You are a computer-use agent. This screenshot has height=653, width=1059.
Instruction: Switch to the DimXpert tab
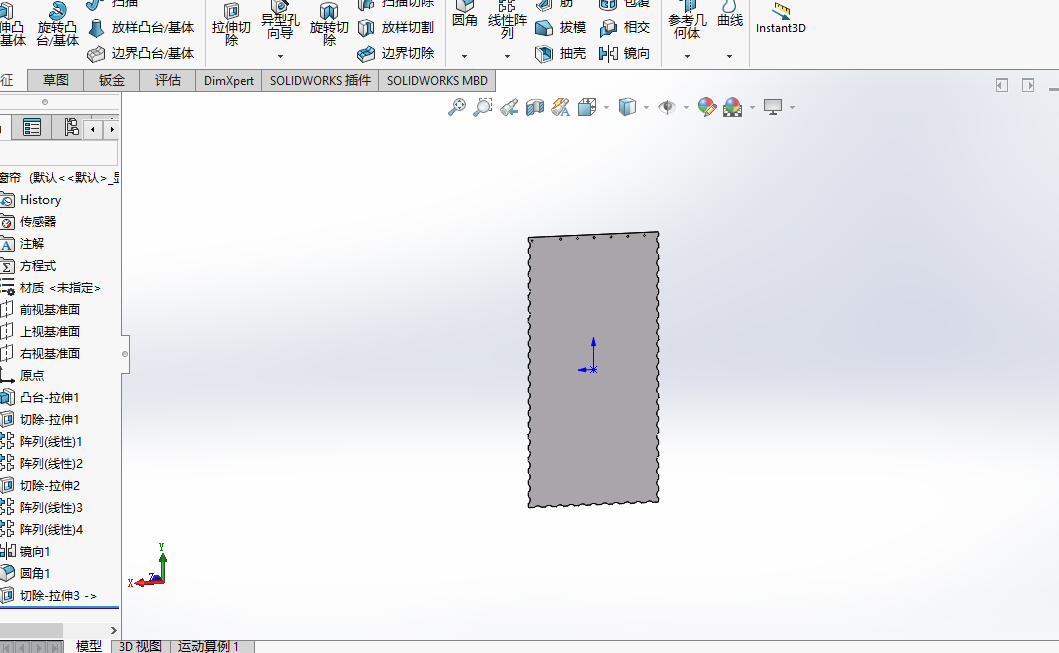click(228, 80)
